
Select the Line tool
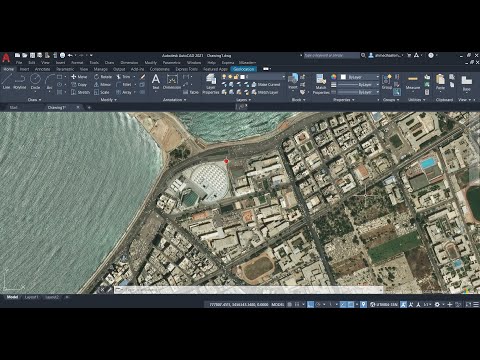[x=7, y=81]
